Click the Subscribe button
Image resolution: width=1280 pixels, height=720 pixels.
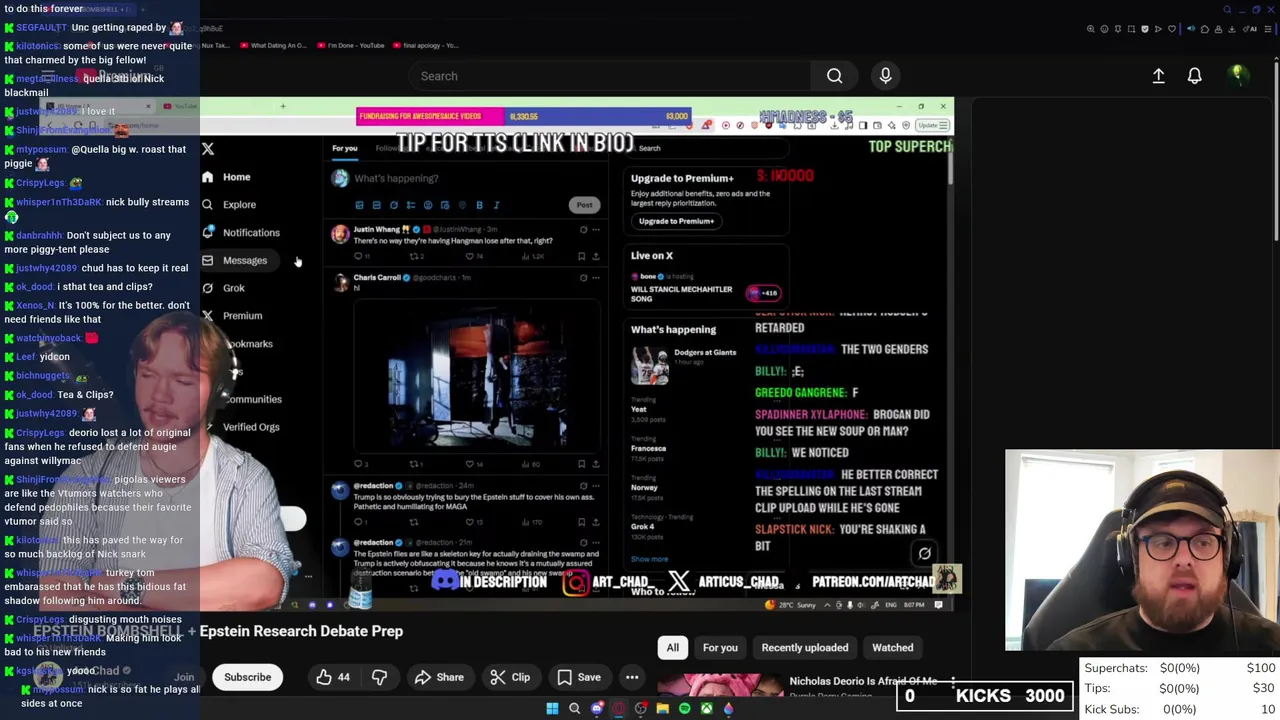pos(247,677)
